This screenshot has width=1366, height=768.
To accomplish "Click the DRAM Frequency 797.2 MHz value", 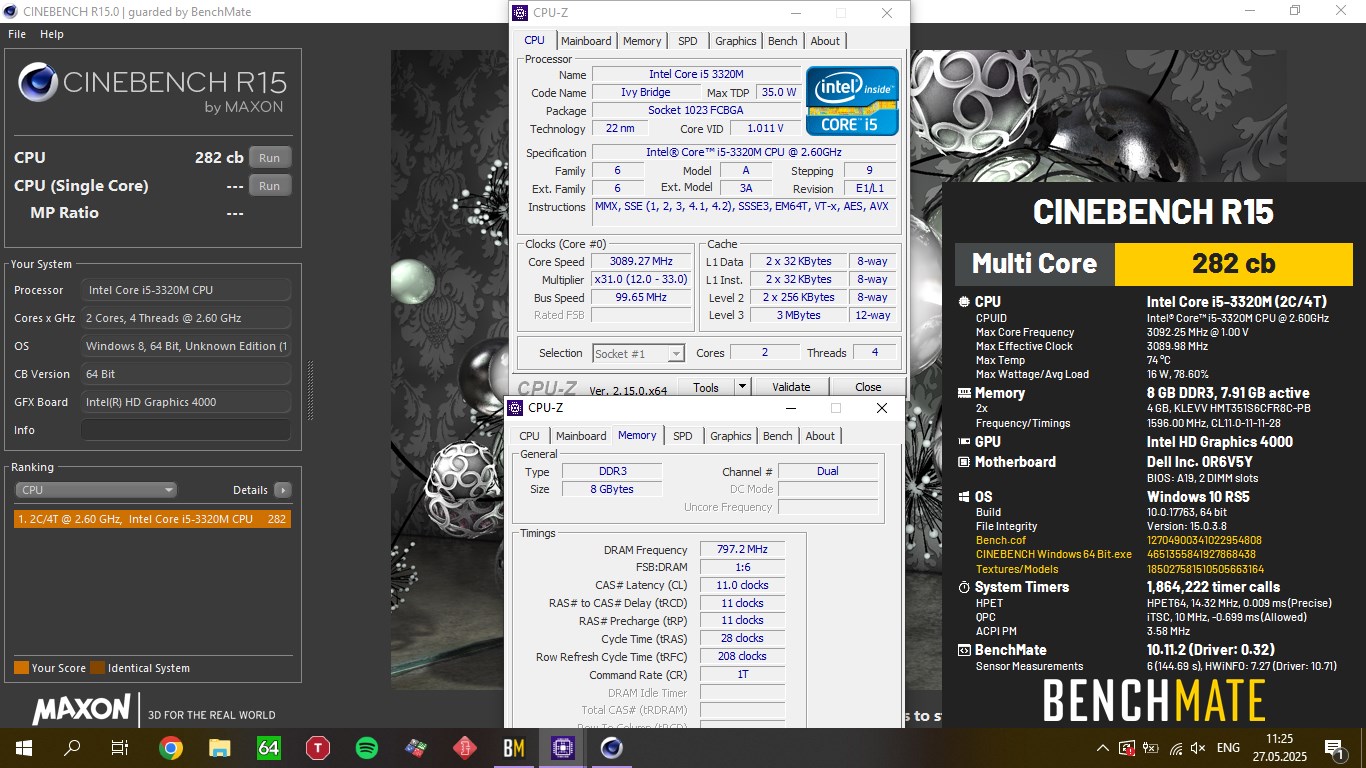I will tap(742, 550).
